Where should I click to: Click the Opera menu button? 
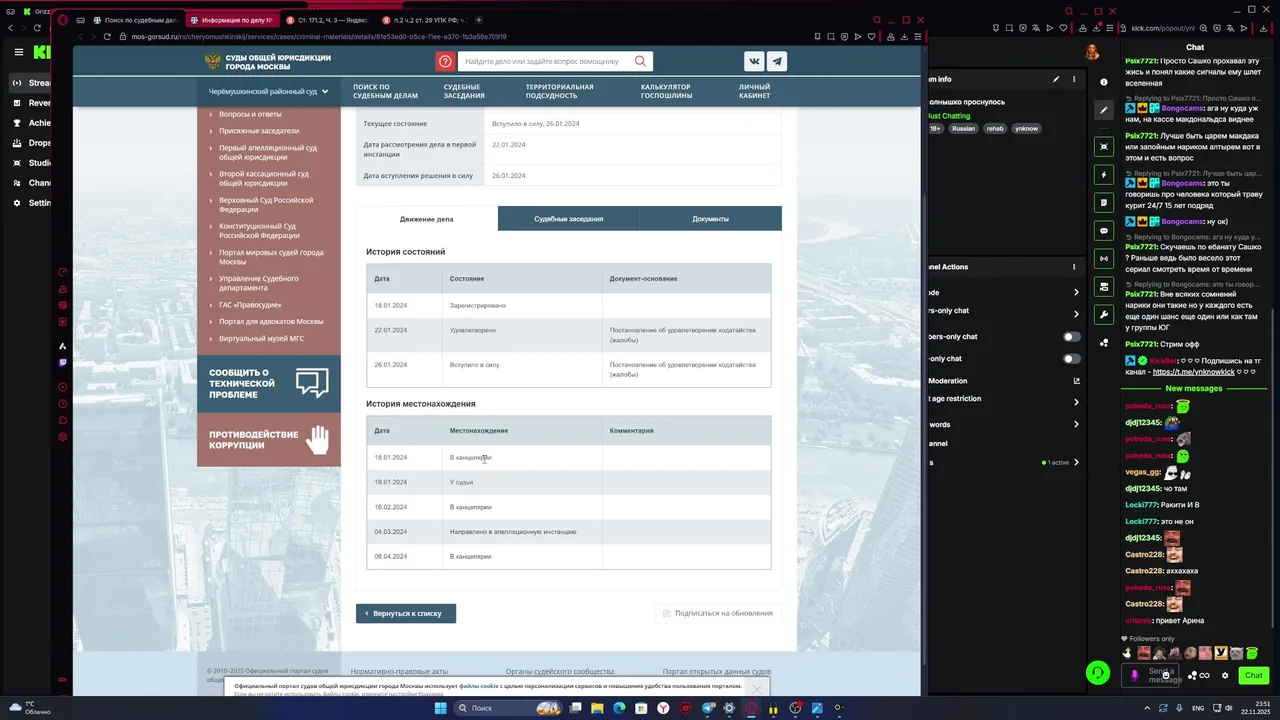tap(63, 20)
